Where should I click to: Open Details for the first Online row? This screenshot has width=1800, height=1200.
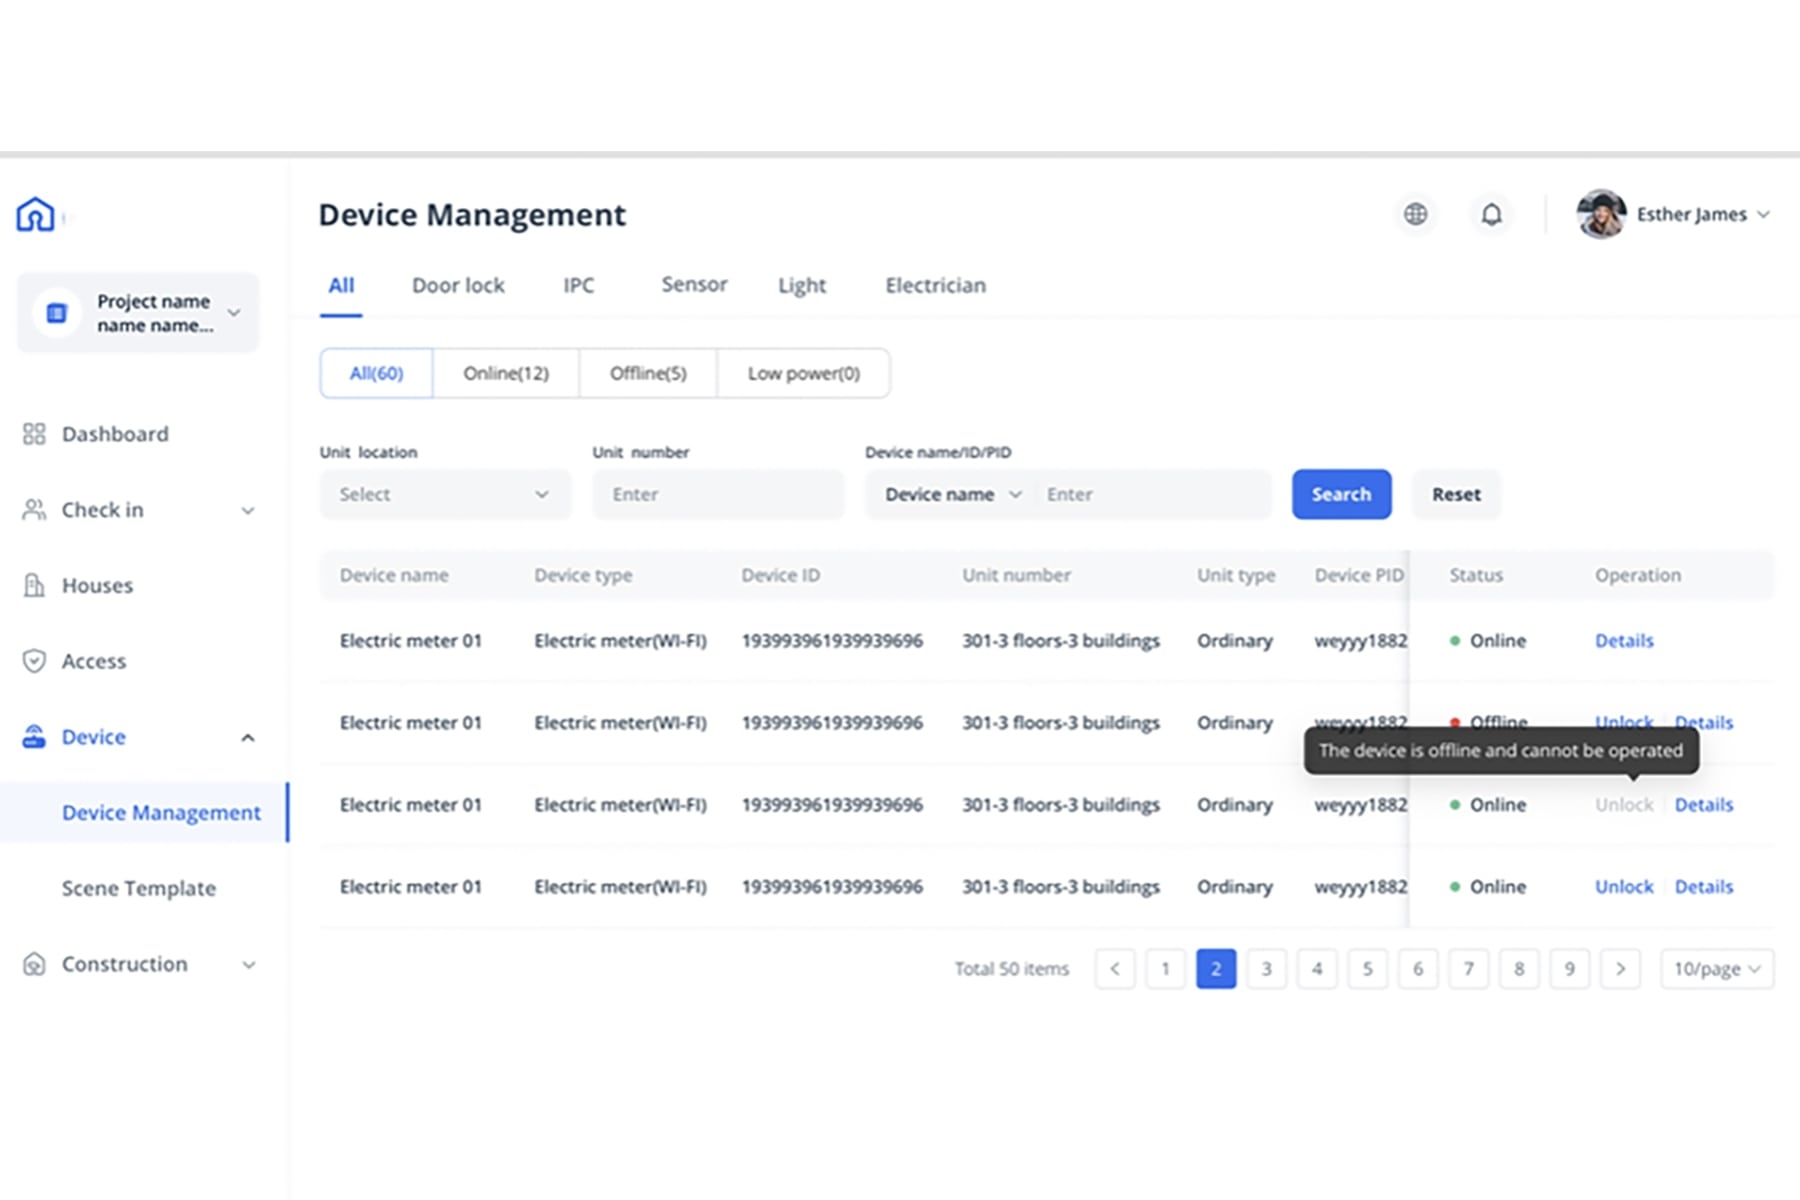(1624, 640)
